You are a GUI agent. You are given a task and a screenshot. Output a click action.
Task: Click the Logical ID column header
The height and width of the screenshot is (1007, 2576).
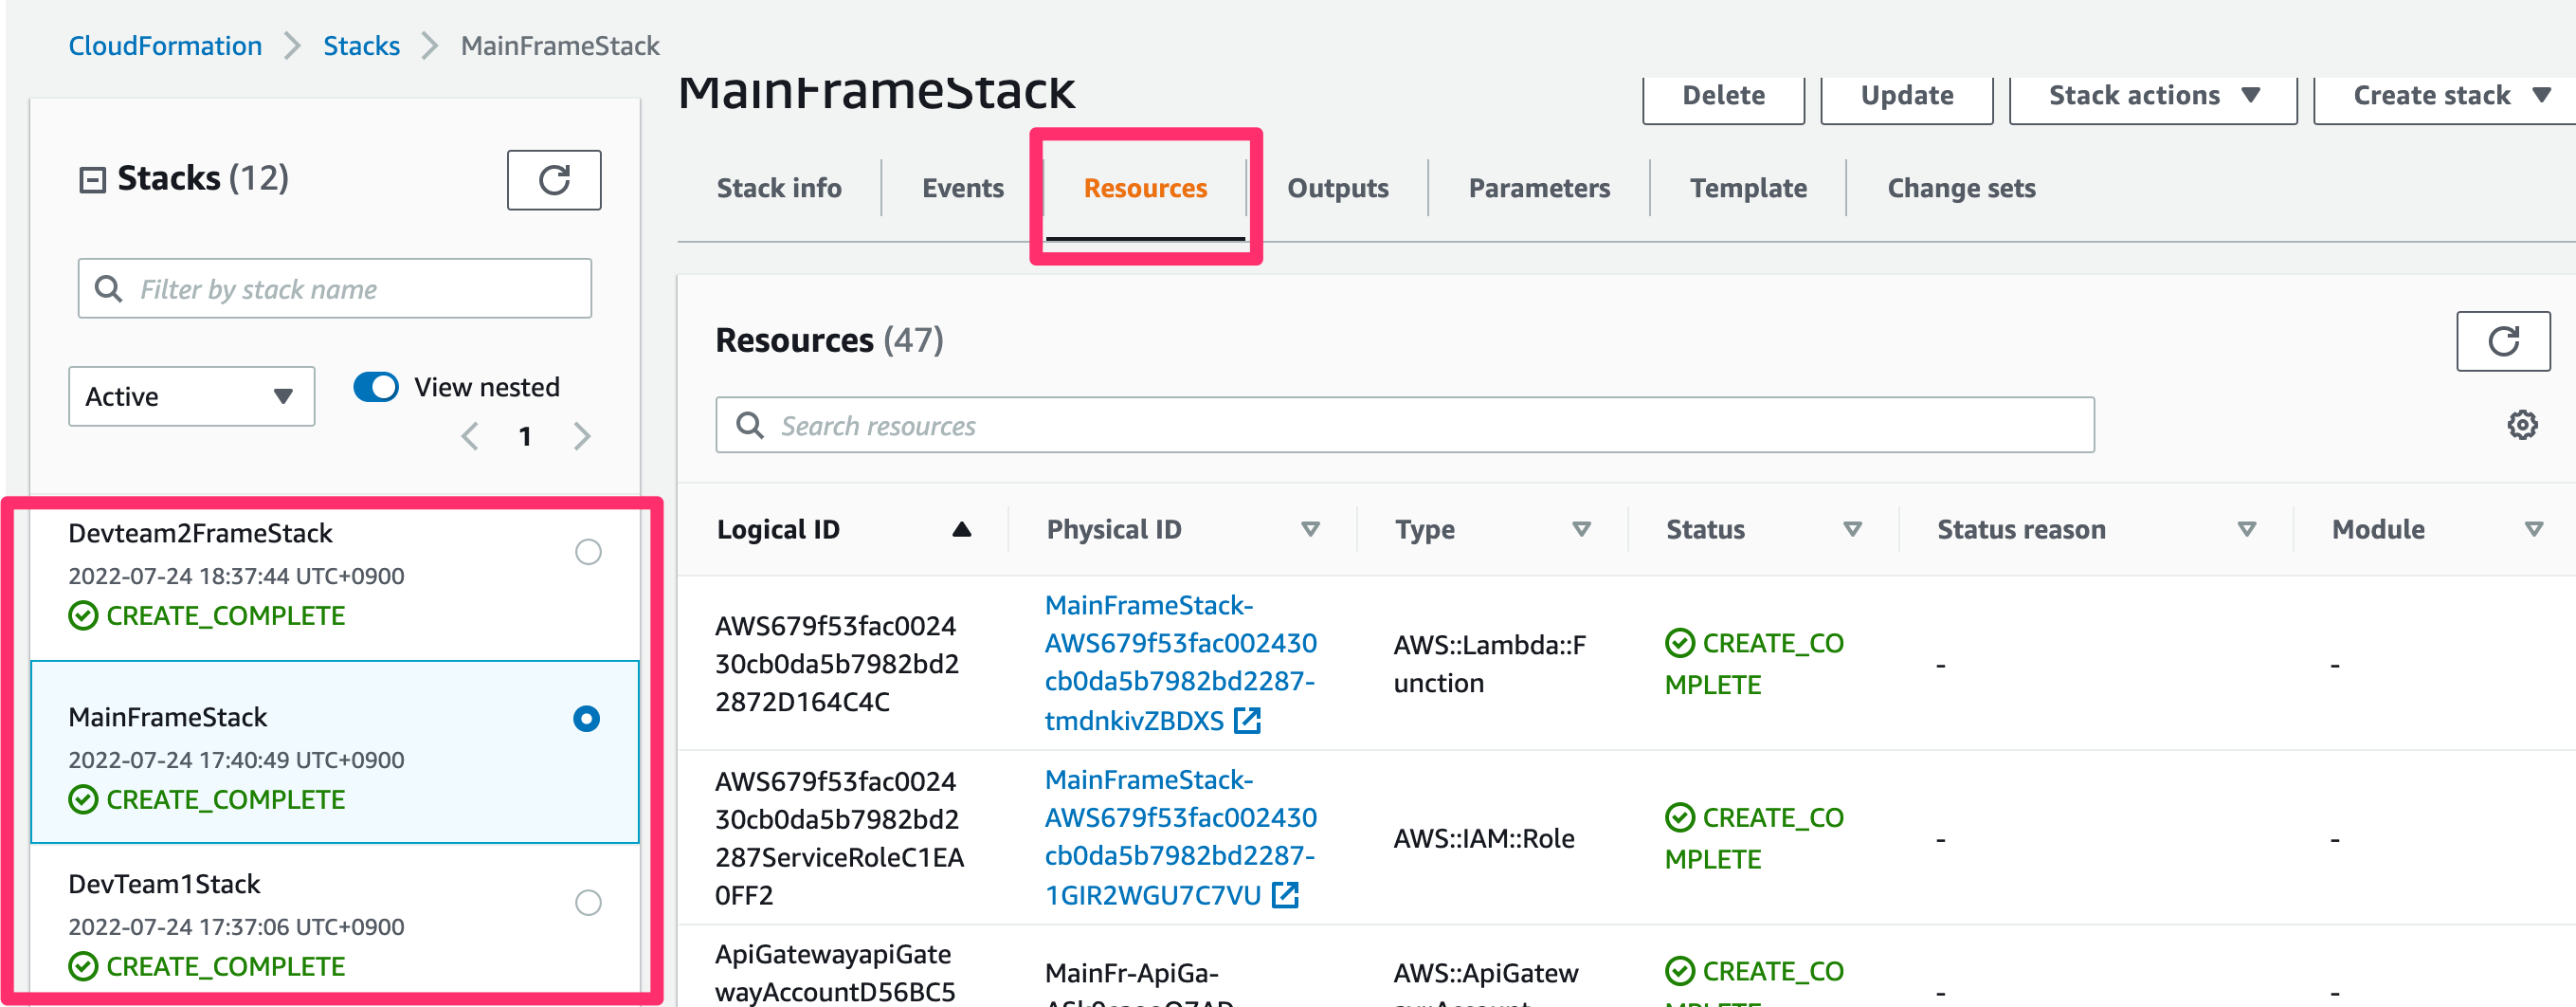[x=778, y=529]
